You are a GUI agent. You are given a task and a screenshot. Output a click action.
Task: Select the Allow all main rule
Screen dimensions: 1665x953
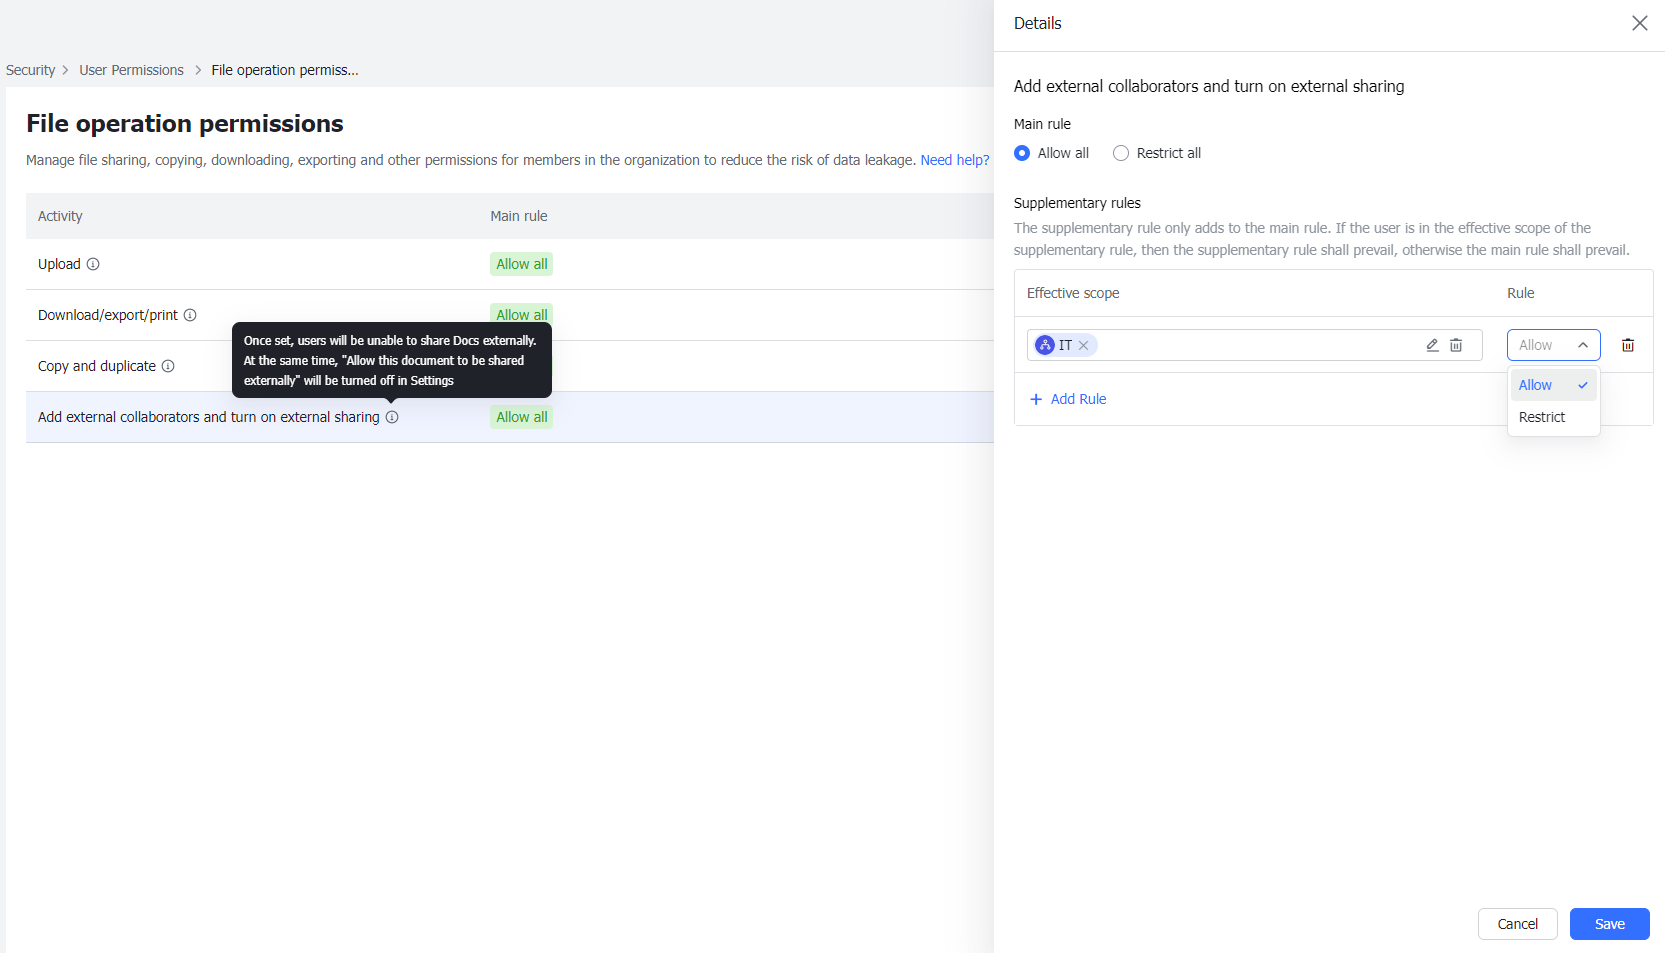[1021, 153]
